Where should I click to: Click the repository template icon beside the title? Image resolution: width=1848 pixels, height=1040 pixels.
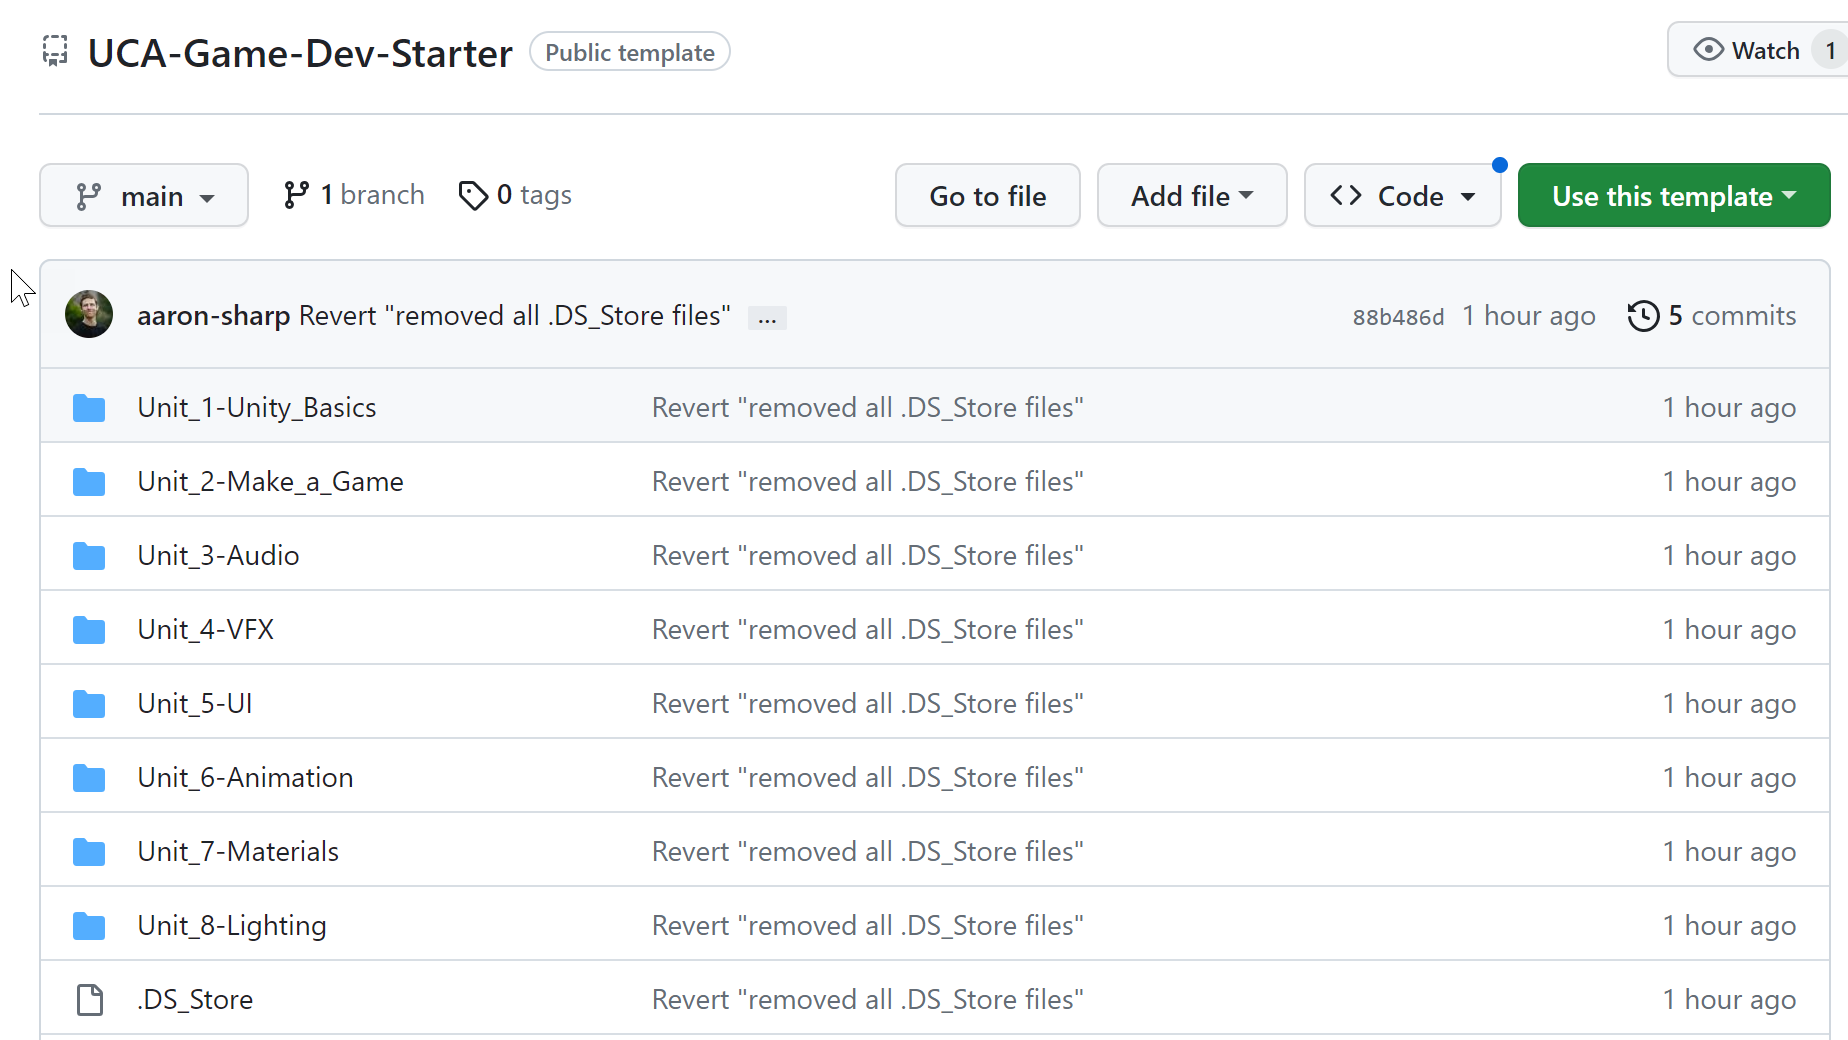55,51
